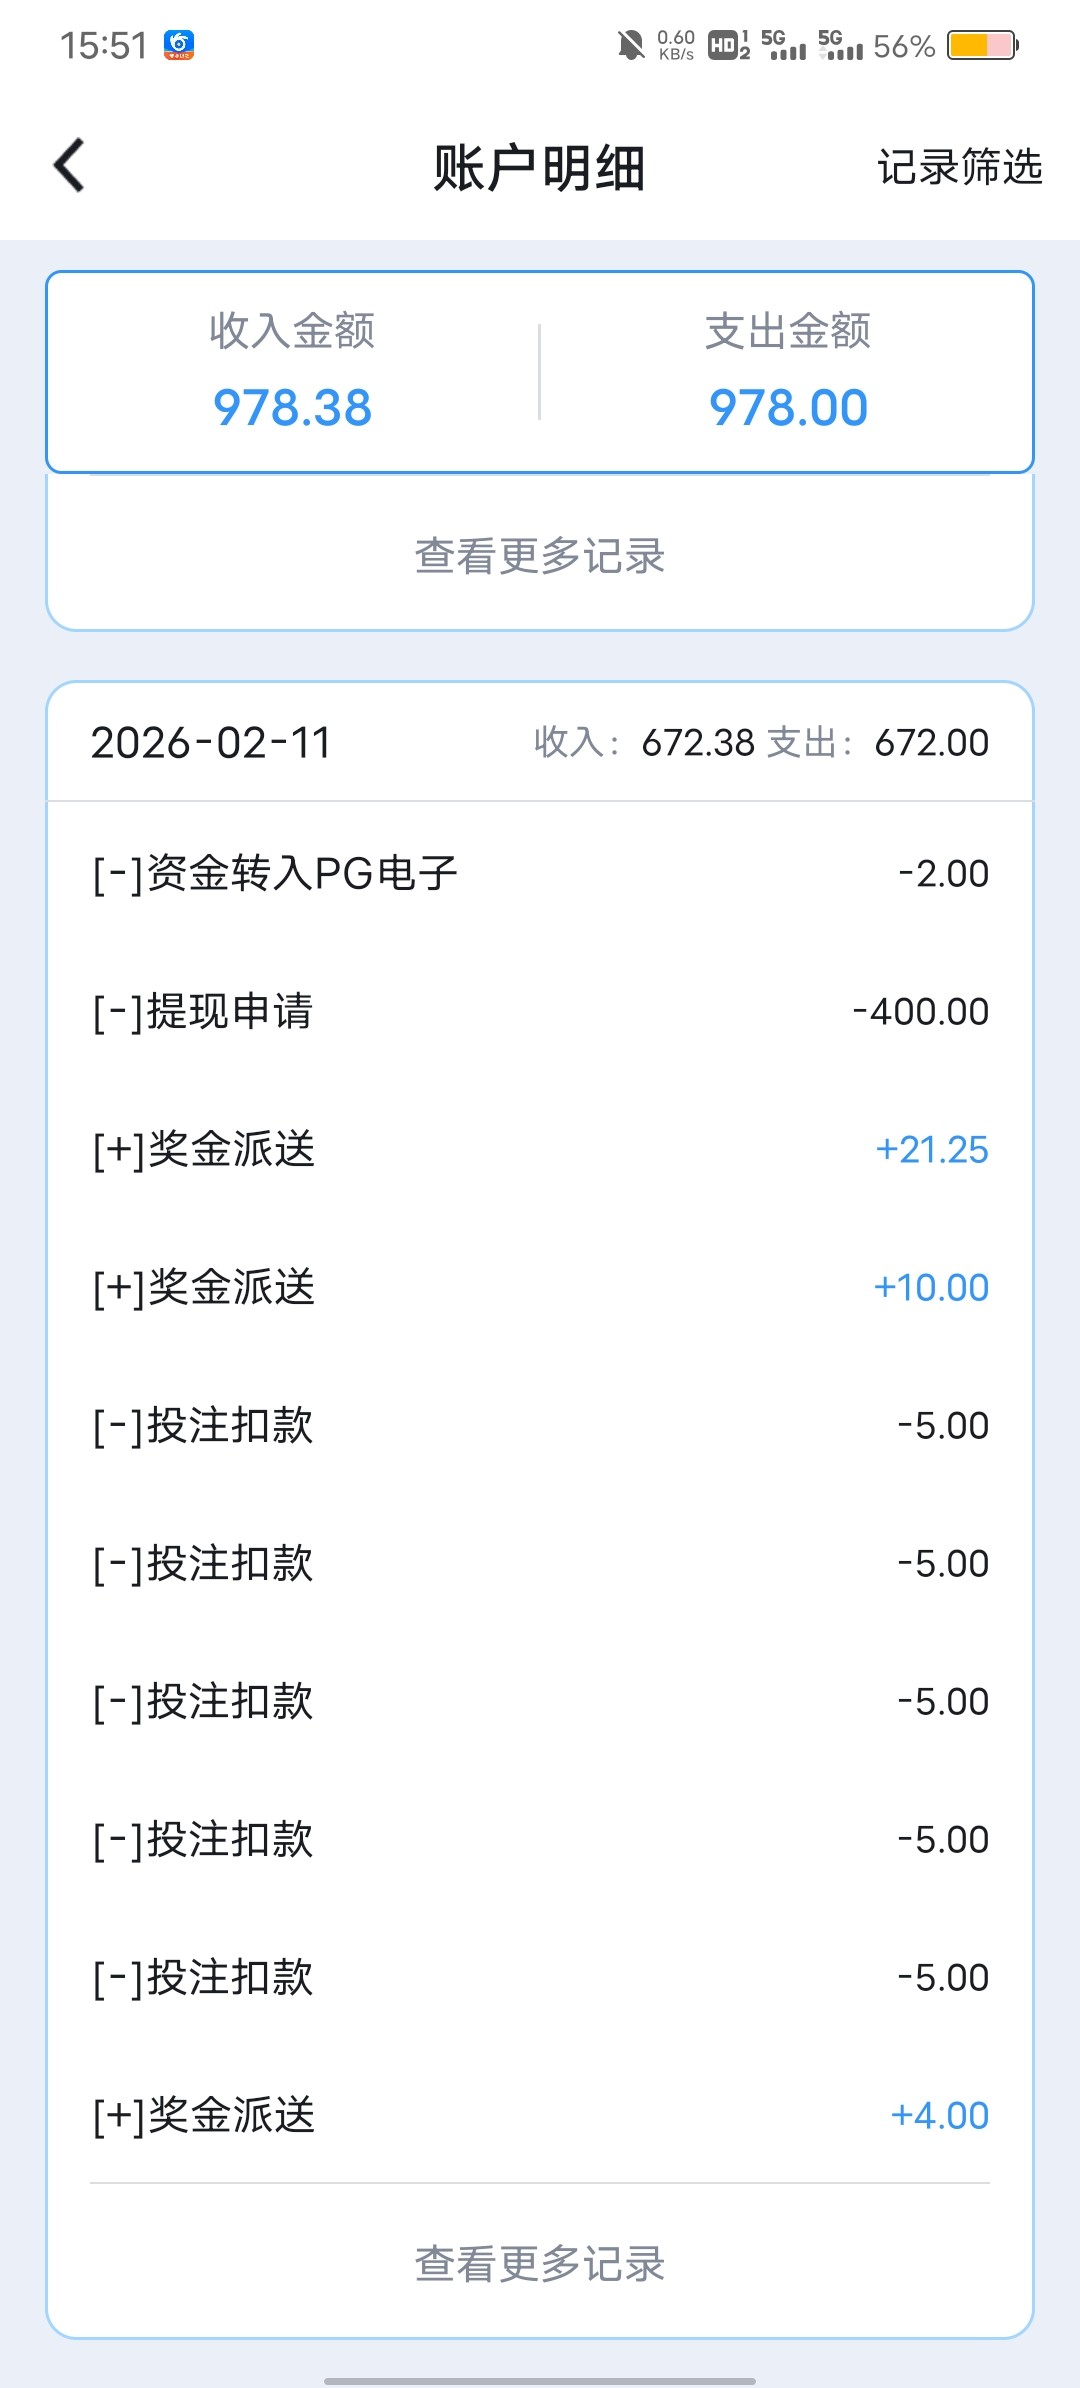The image size is (1080, 2388).
Task: Open the 提现申请 -400.00 entry
Action: click(540, 1011)
